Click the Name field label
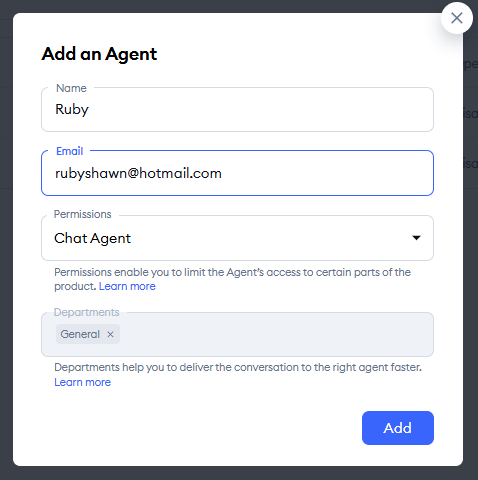This screenshot has width=478, height=480. click(71, 88)
